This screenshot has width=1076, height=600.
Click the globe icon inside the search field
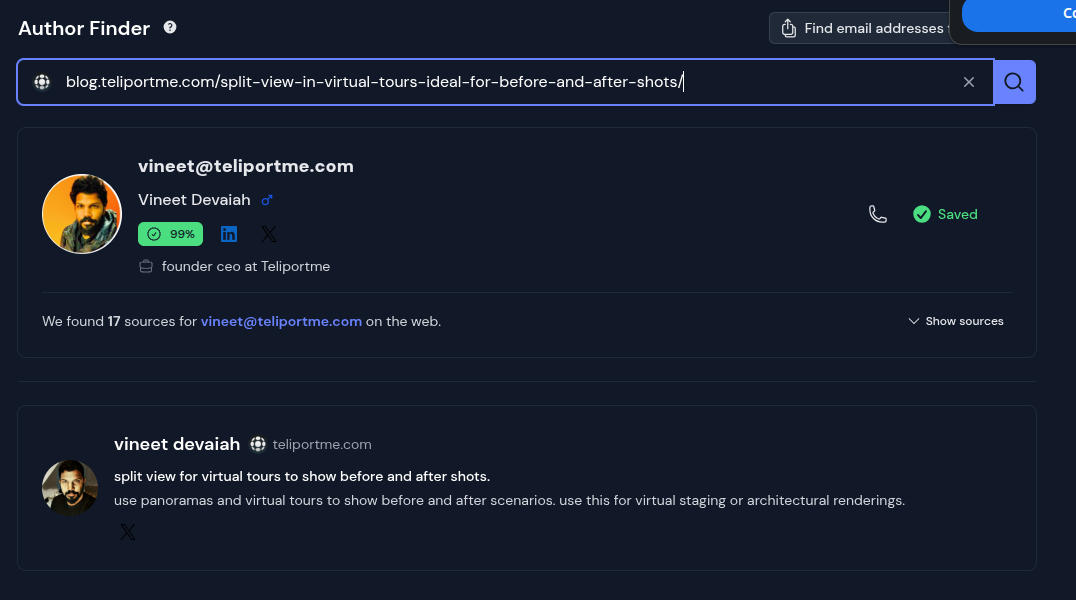(42, 82)
